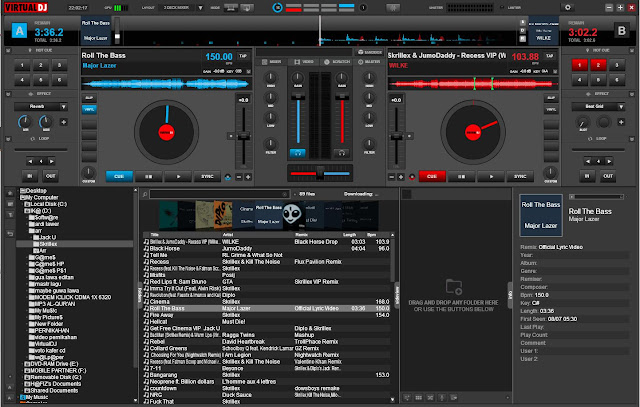Trigger hot cue 1 on deck A

click(22, 65)
